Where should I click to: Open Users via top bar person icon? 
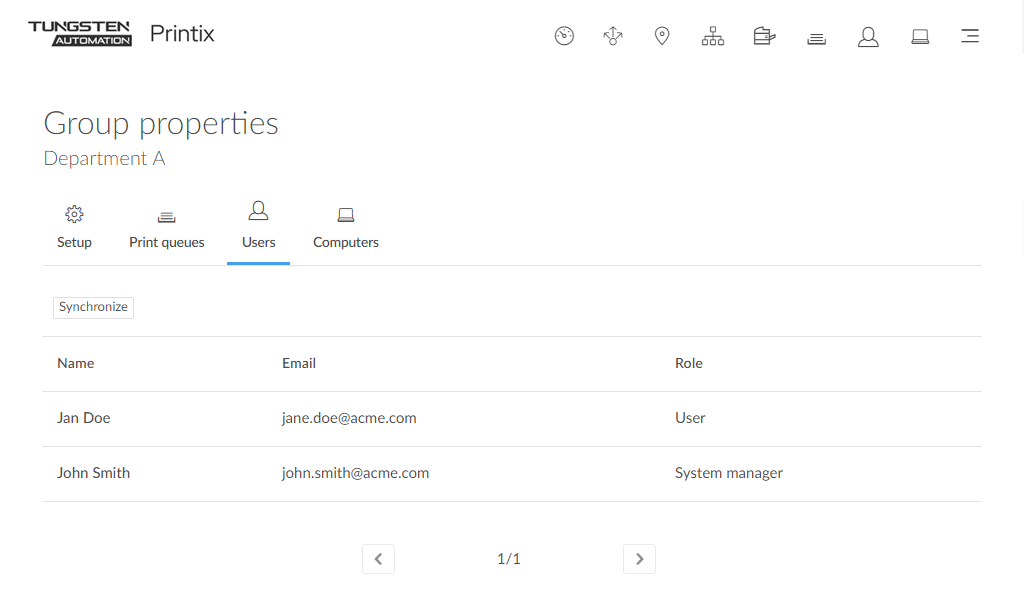click(868, 37)
